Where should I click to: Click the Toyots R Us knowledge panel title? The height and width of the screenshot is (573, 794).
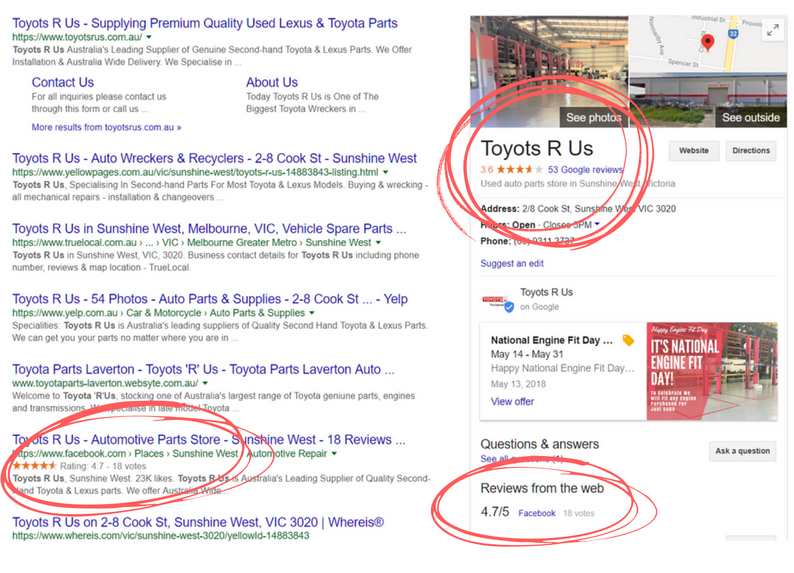(x=537, y=148)
